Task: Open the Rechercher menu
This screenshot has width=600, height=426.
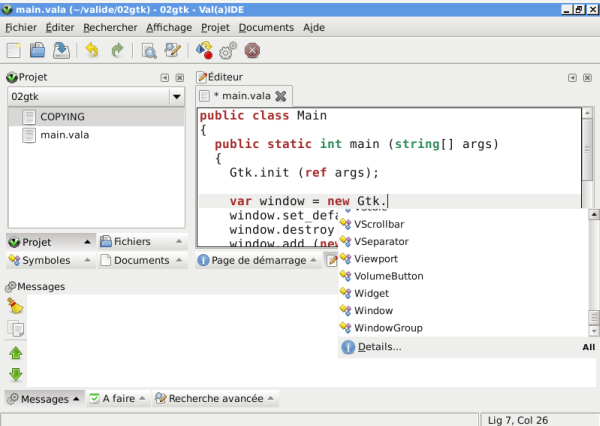Action: pos(110,28)
